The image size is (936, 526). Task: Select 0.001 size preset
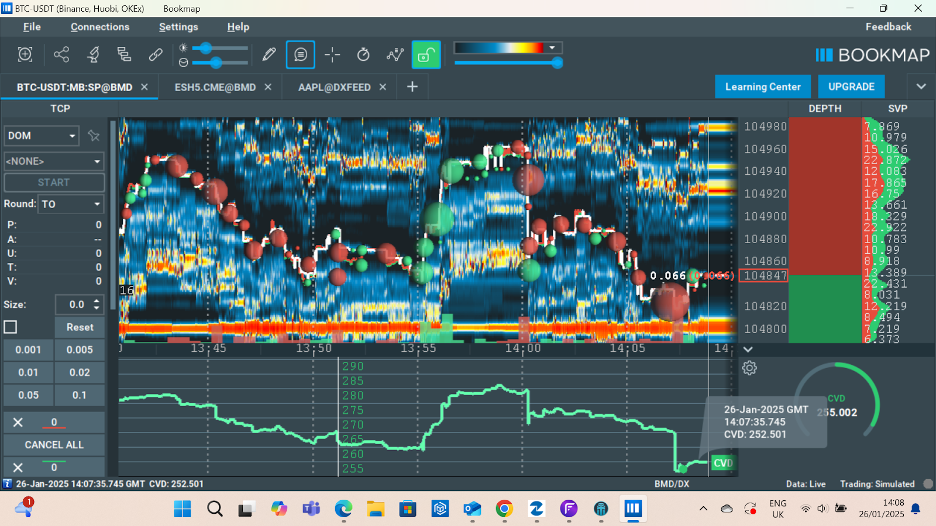pyautogui.click(x=29, y=350)
